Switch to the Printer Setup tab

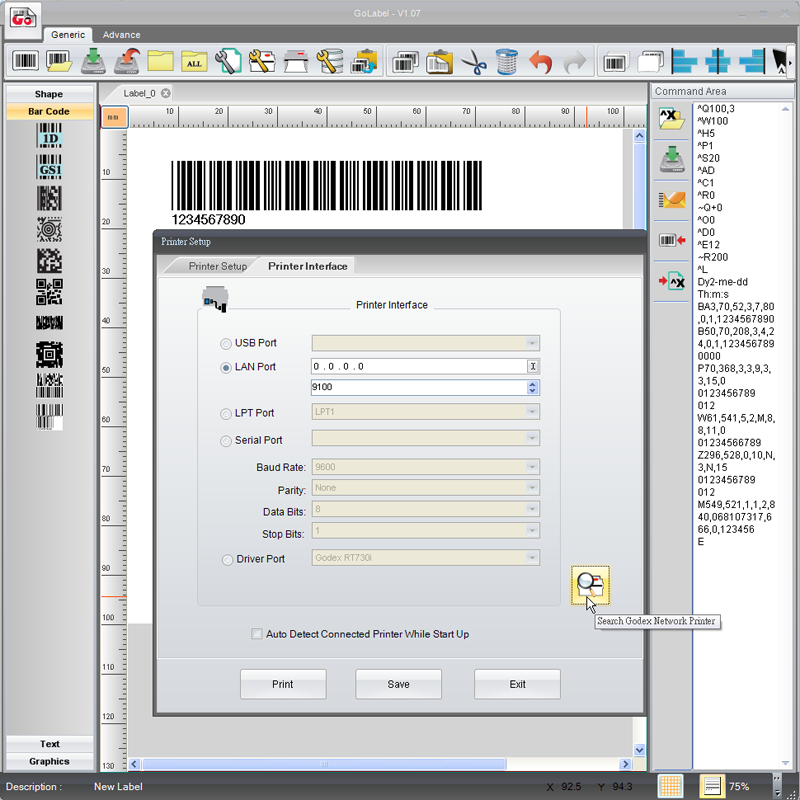(217, 266)
